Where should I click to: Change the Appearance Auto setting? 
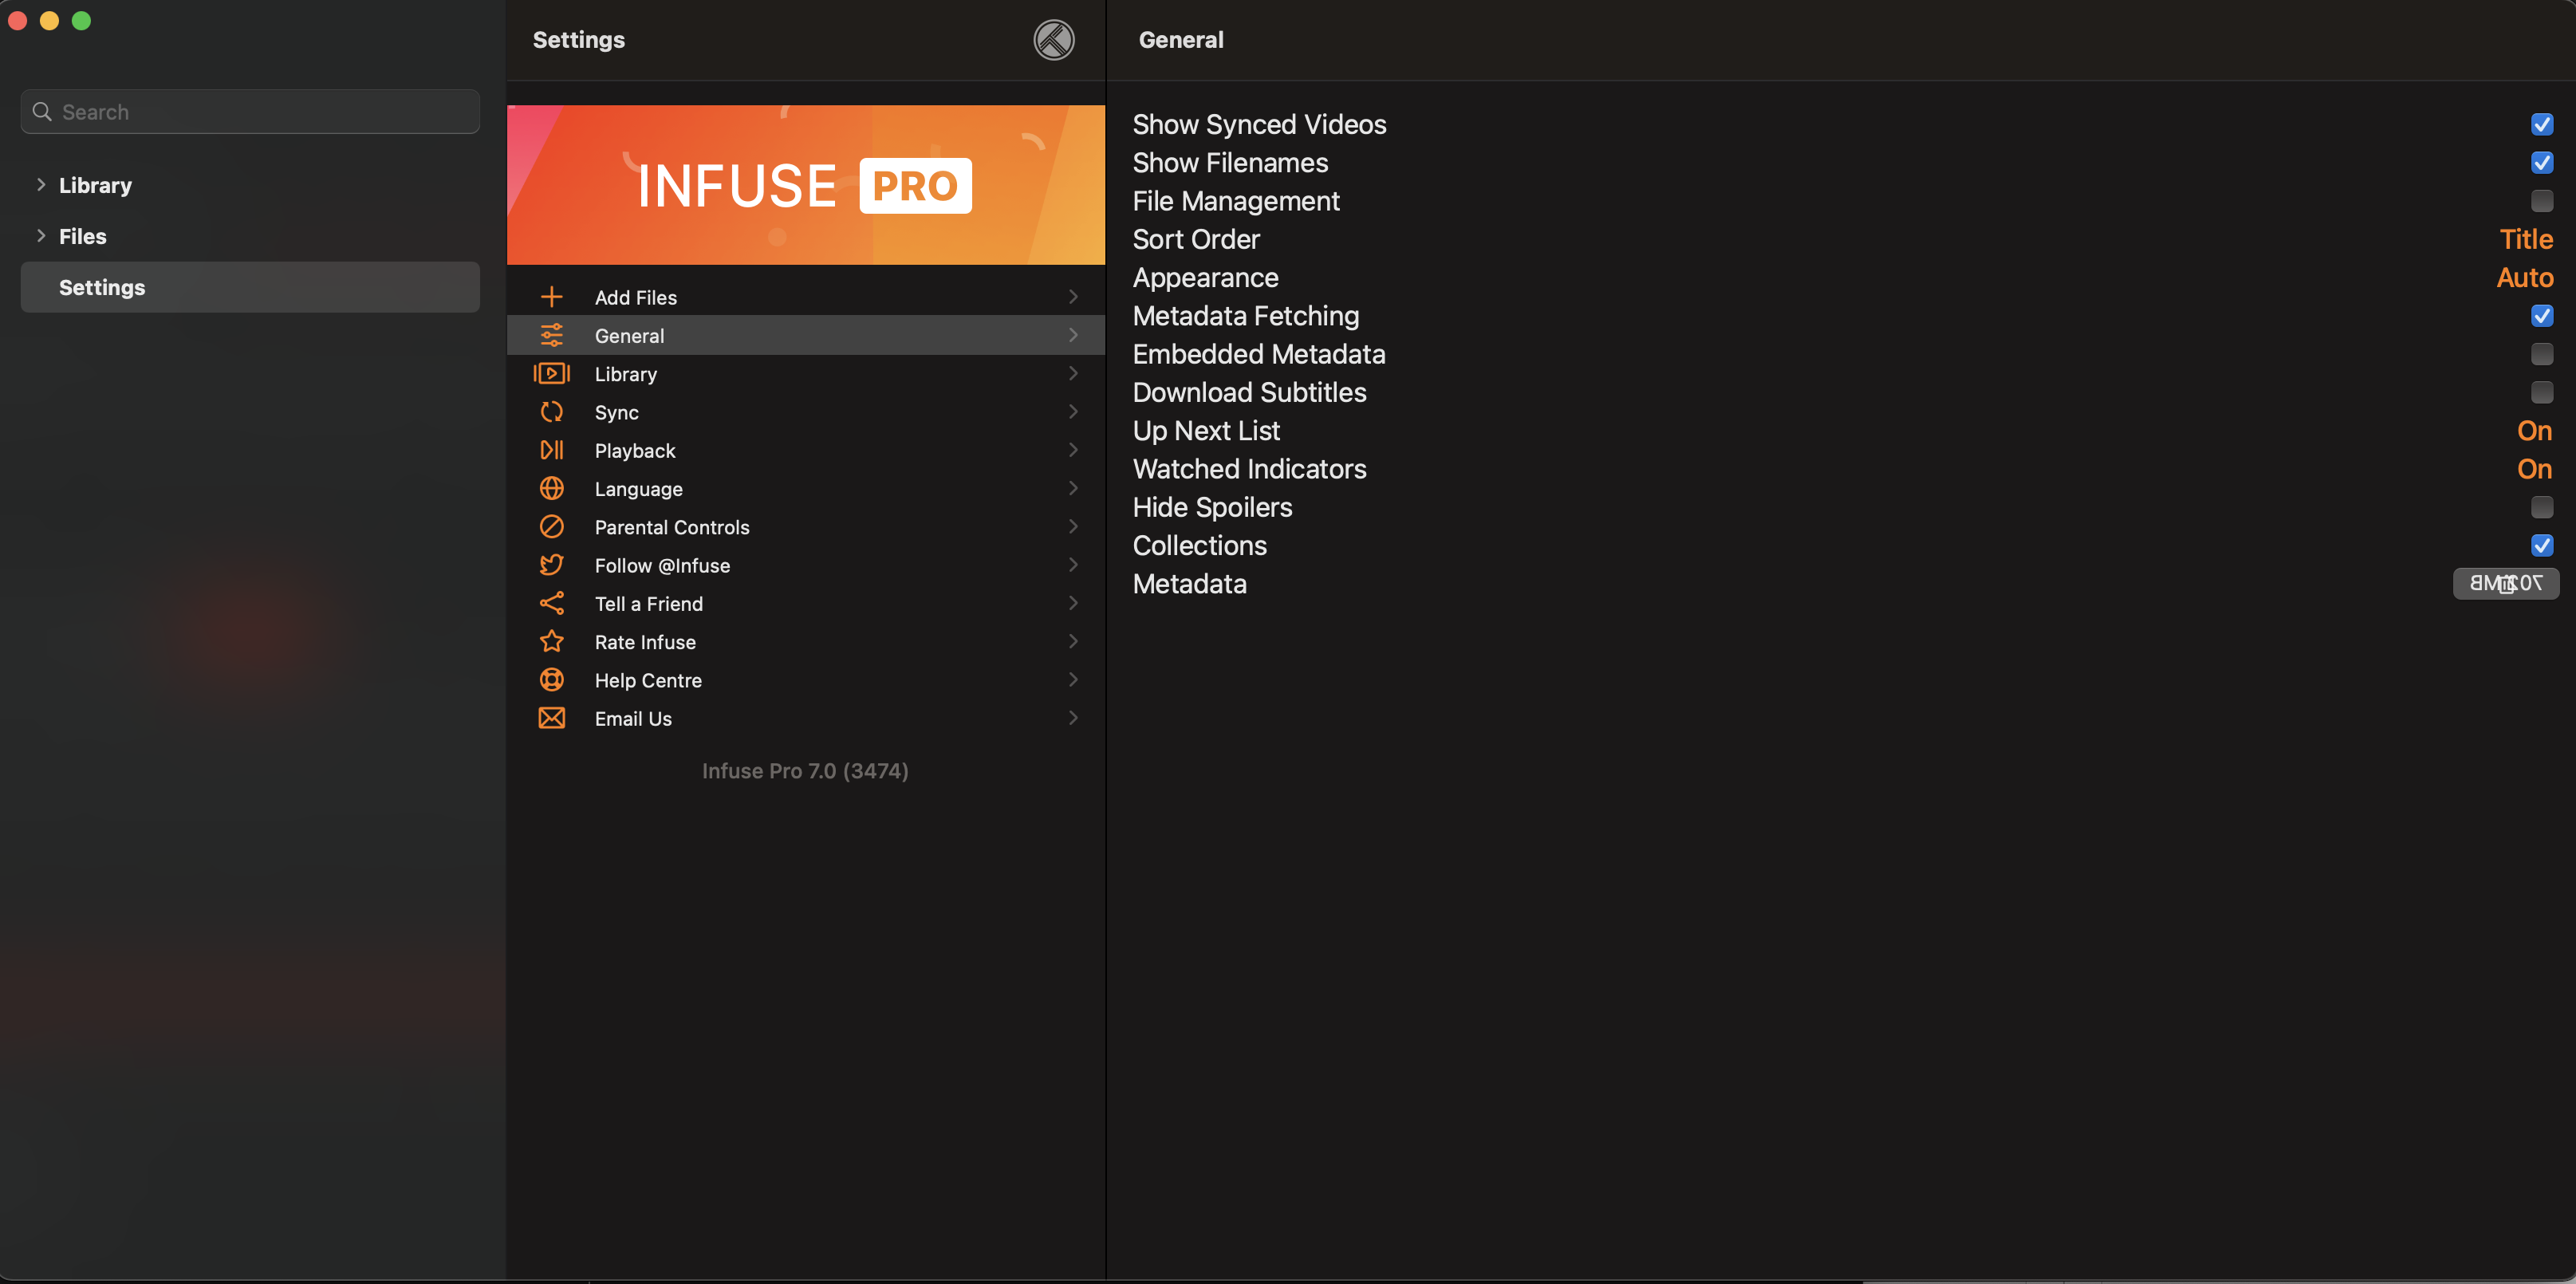click(2523, 278)
